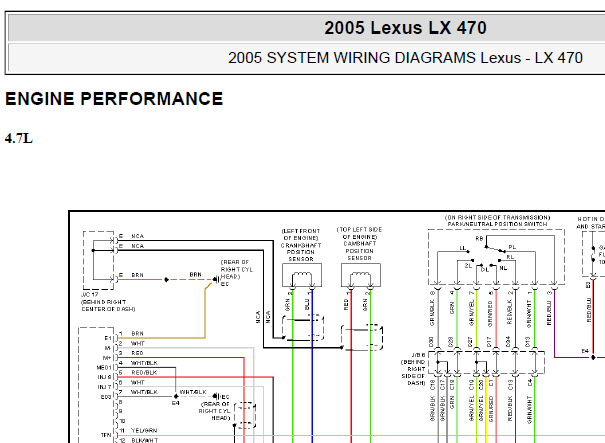Click the 'INJ 7' terminal label

click(x=104, y=387)
